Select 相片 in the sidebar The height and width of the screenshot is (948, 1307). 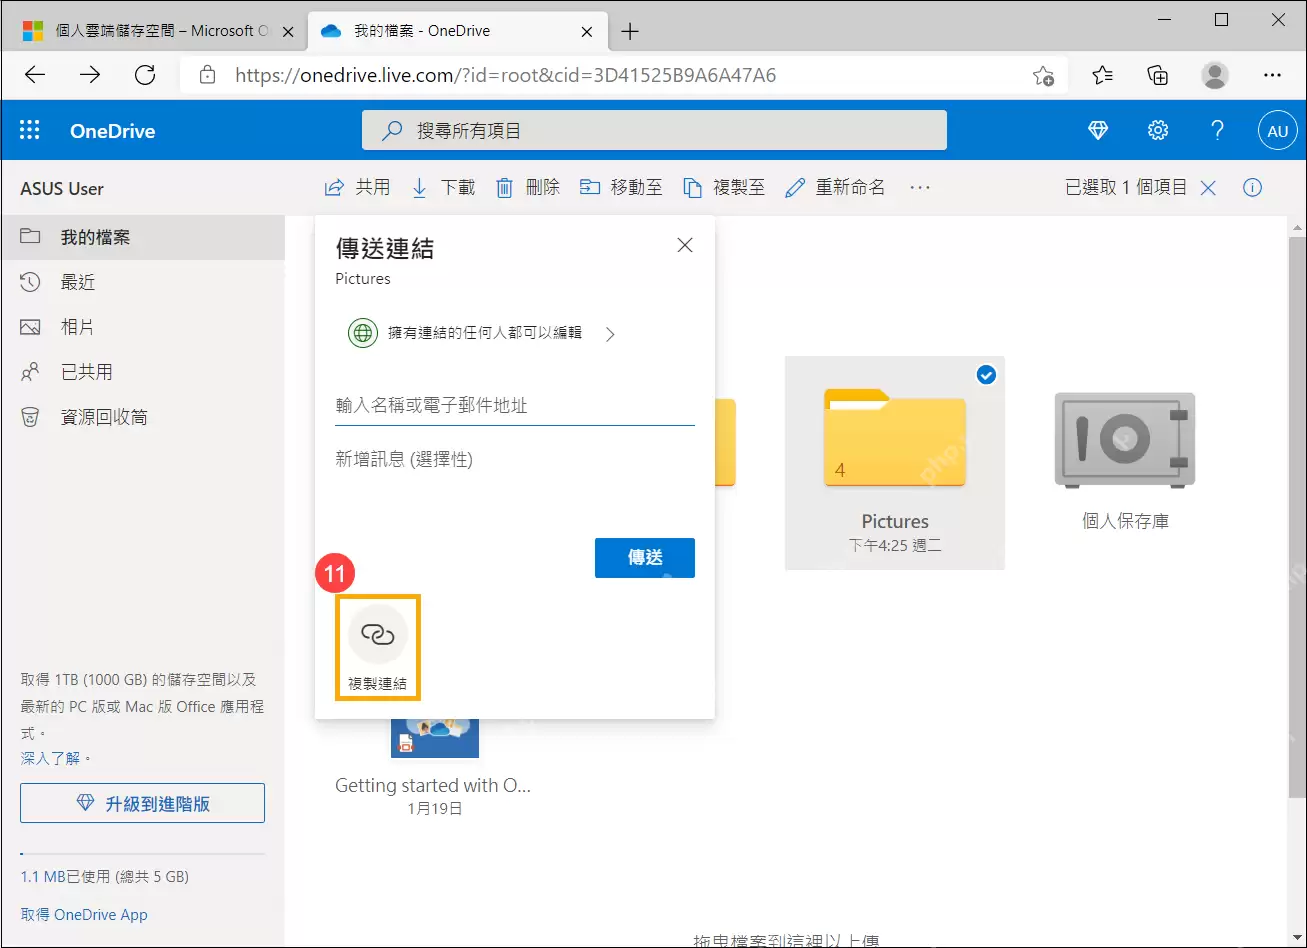tap(142, 327)
